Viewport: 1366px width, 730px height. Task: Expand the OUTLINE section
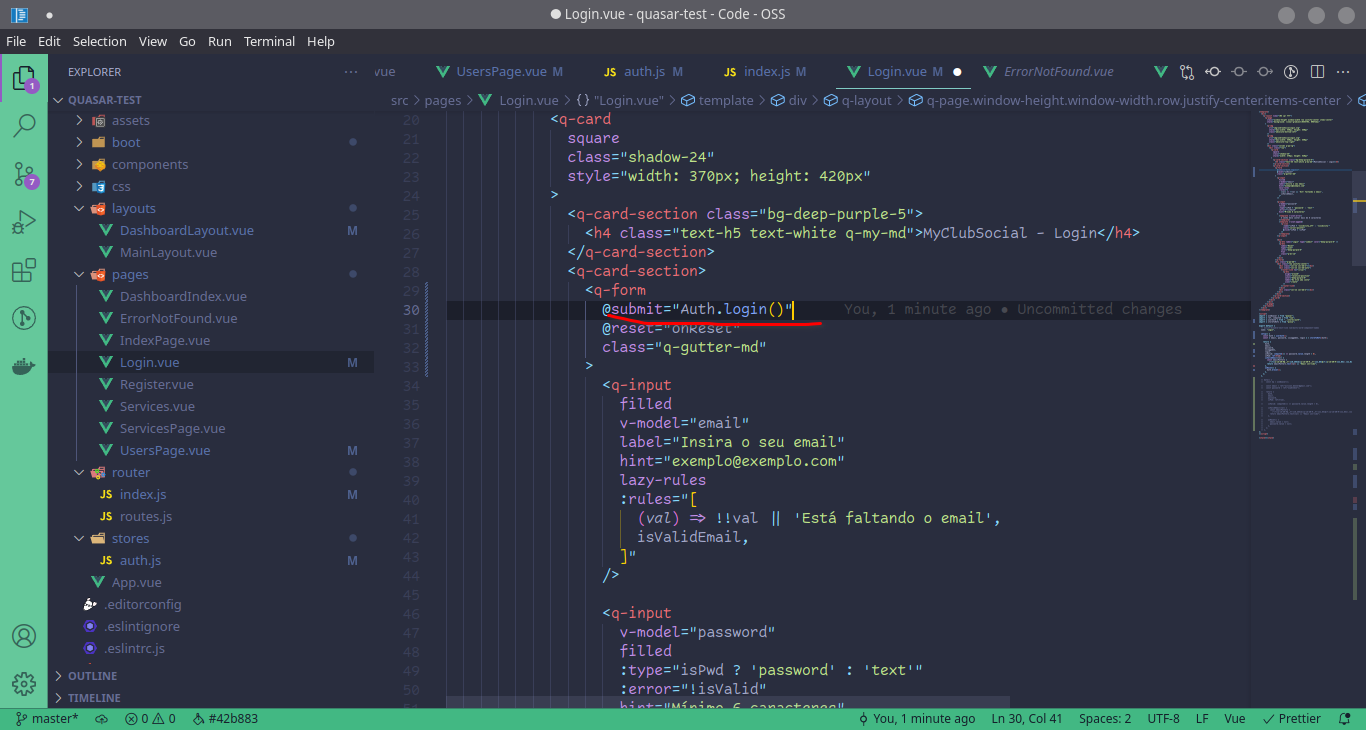click(90, 675)
